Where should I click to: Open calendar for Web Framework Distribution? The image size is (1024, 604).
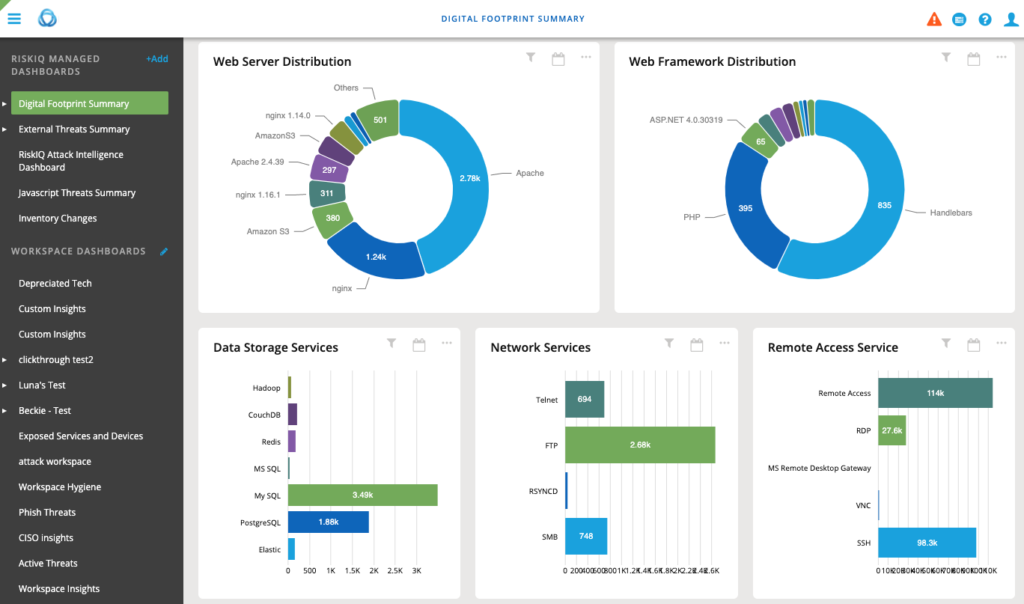[x=974, y=59]
